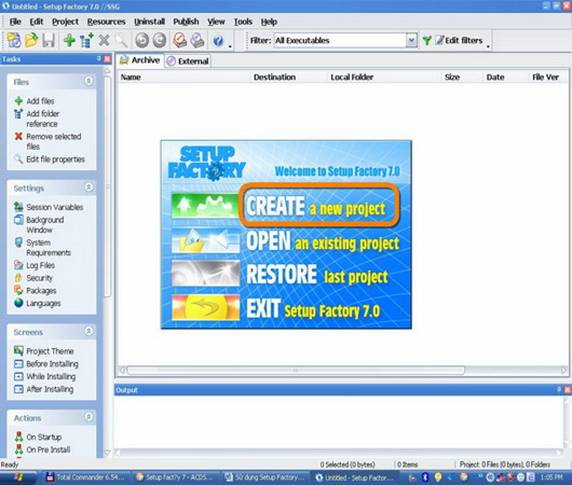Open the File menu
572x485 pixels.
coord(15,22)
